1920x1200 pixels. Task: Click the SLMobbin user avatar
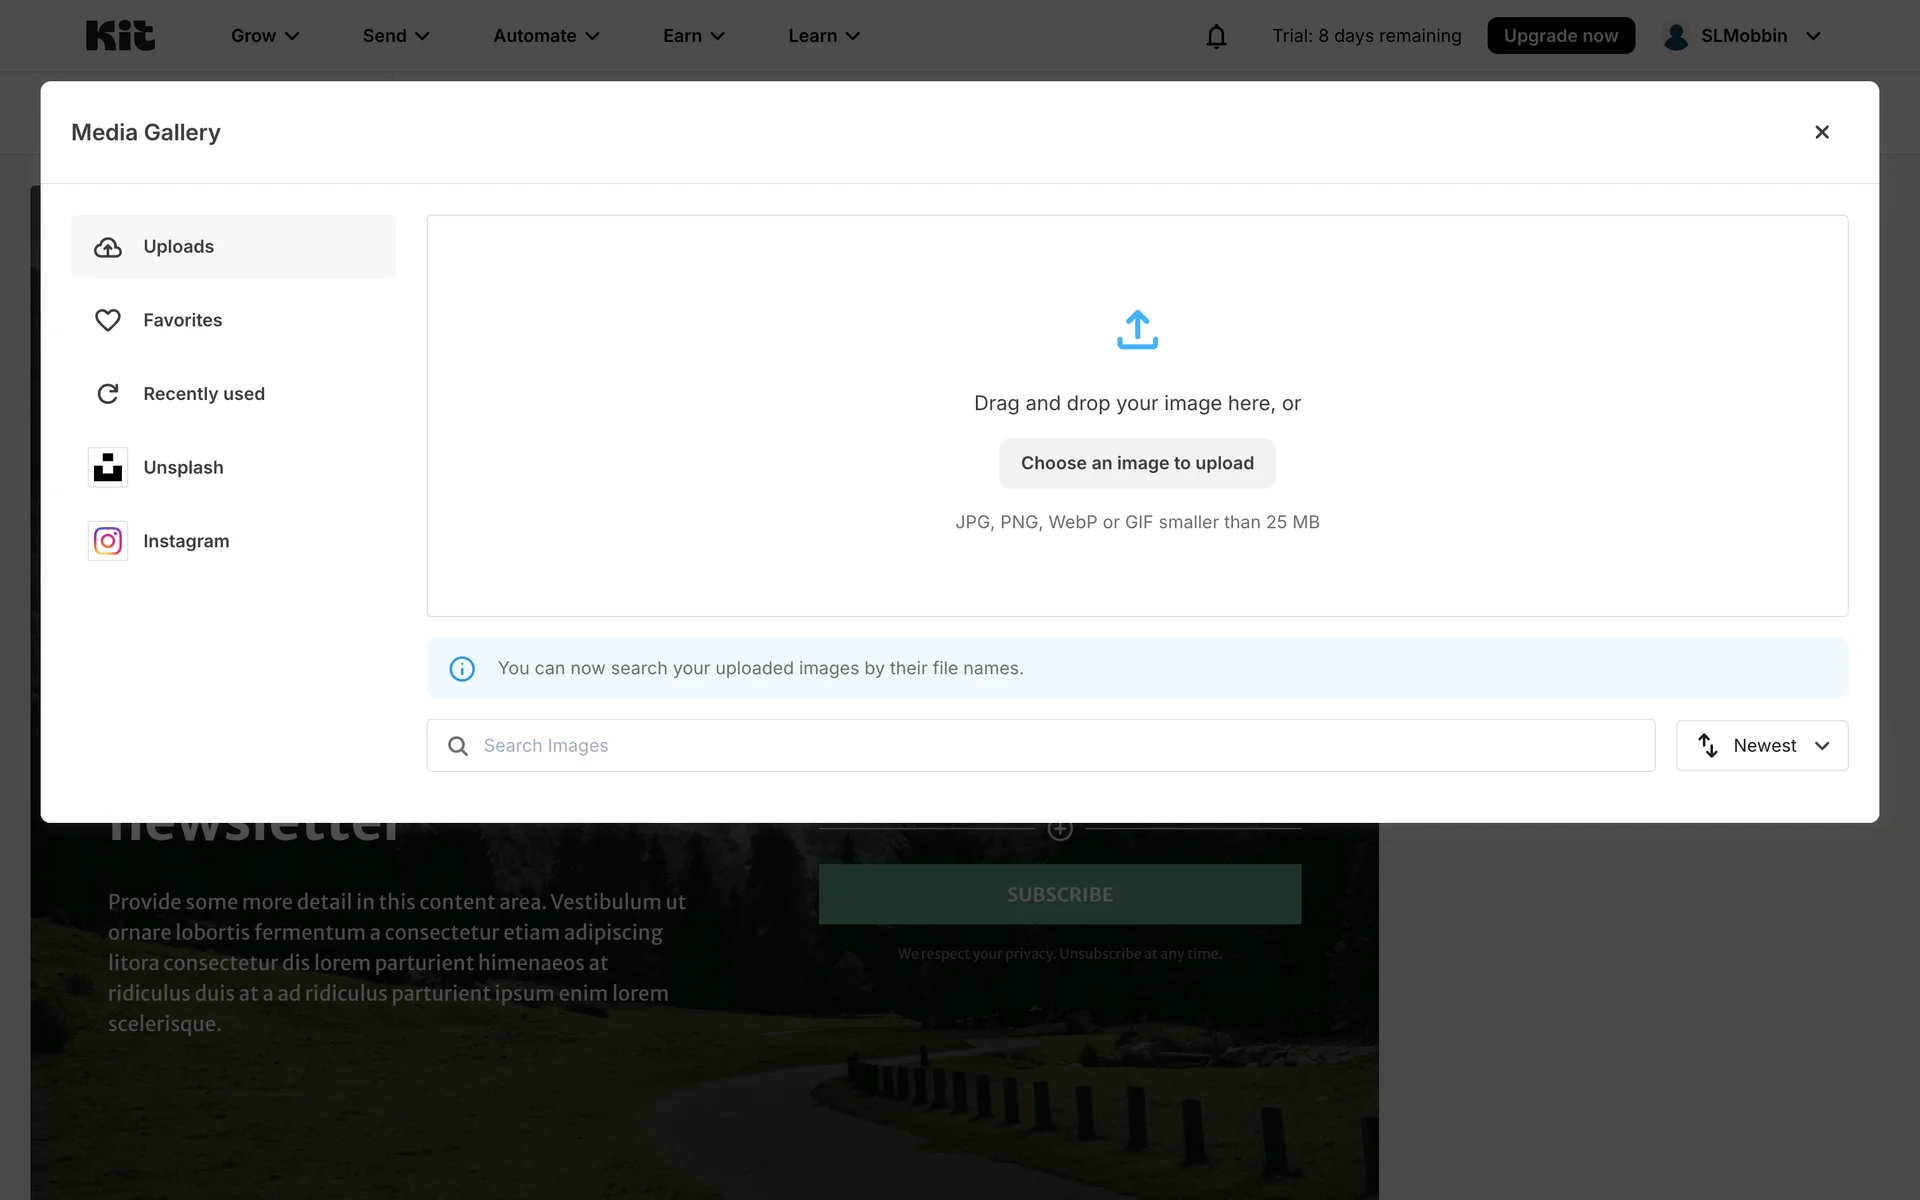tap(1676, 37)
